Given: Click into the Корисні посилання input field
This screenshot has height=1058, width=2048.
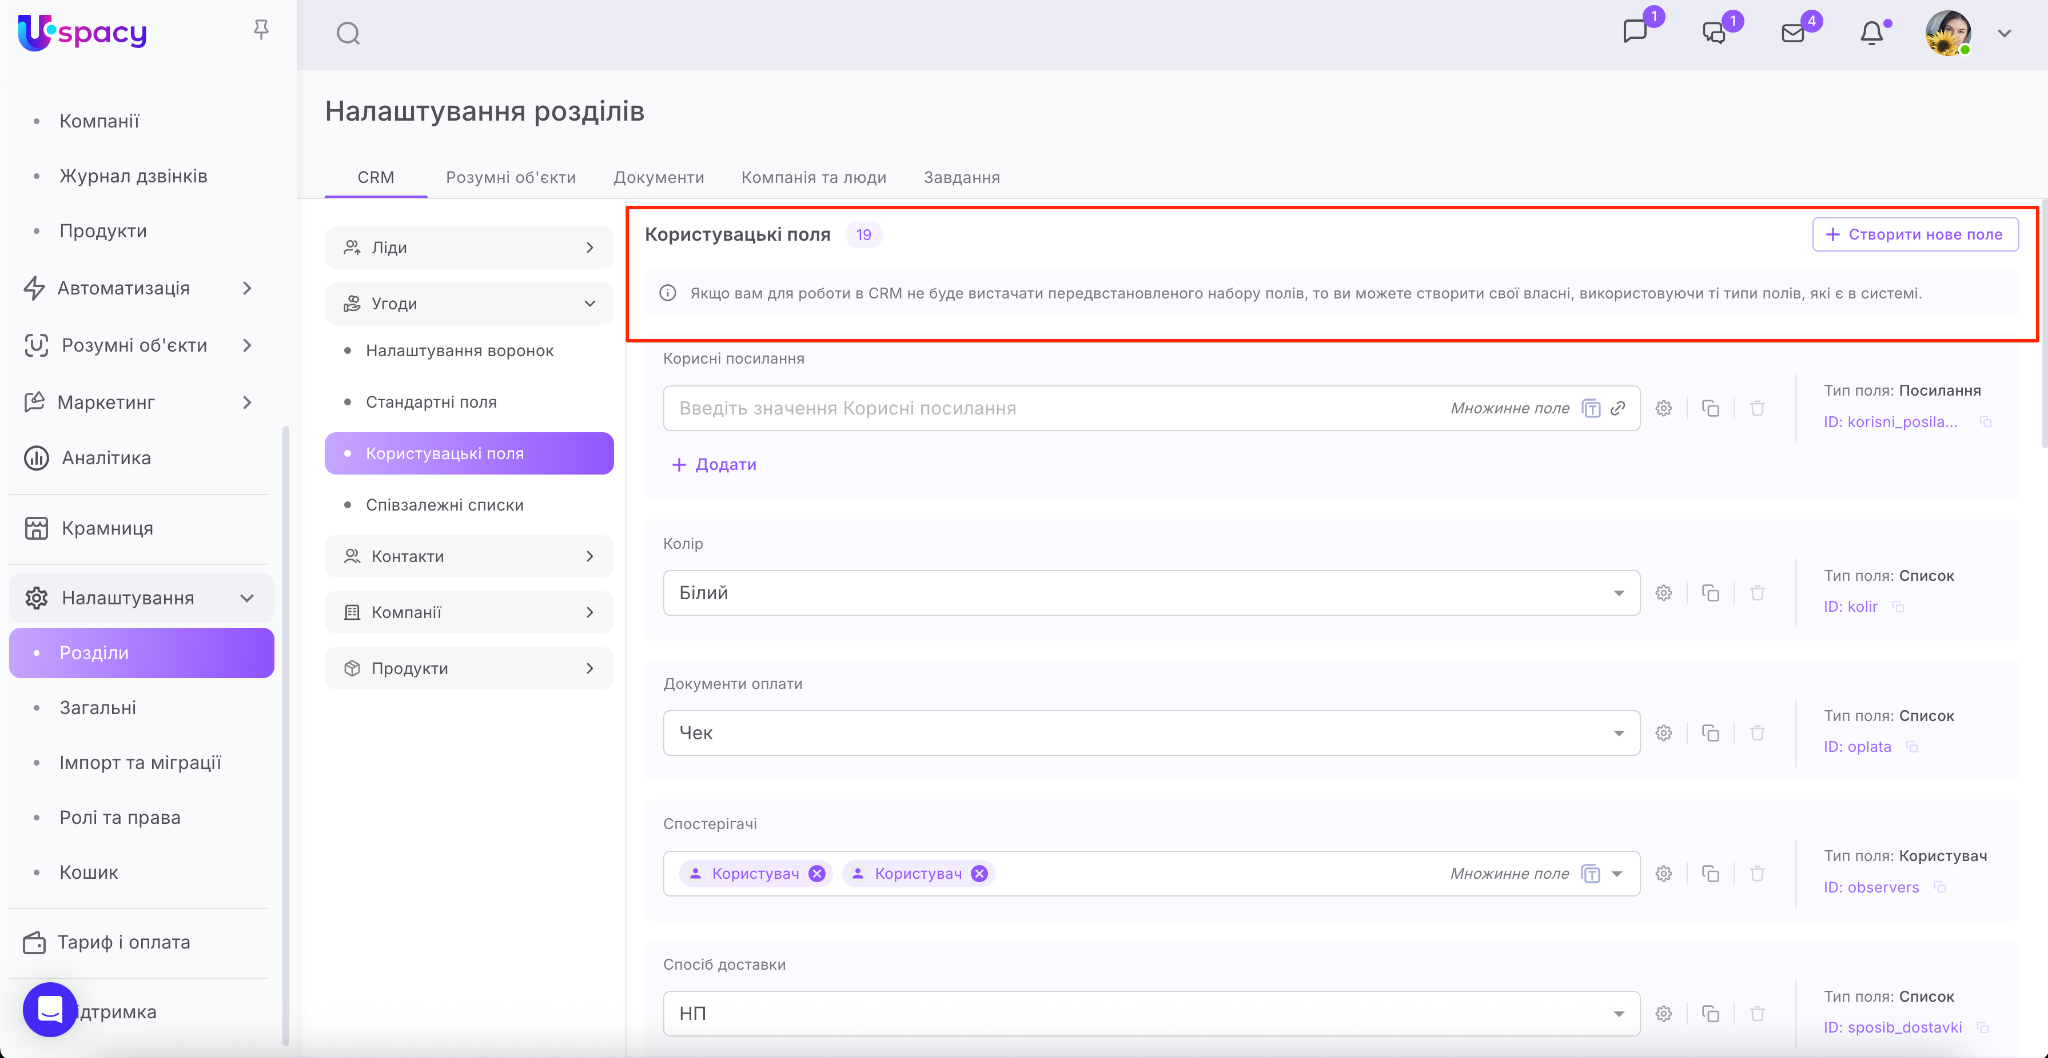Looking at the screenshot, I should tap(1050, 408).
